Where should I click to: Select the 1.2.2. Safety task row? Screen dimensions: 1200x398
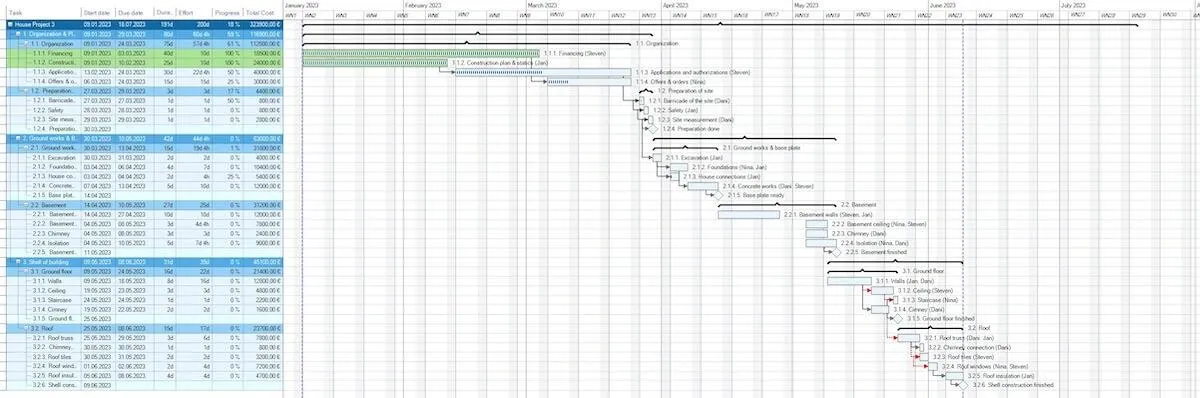[143, 110]
